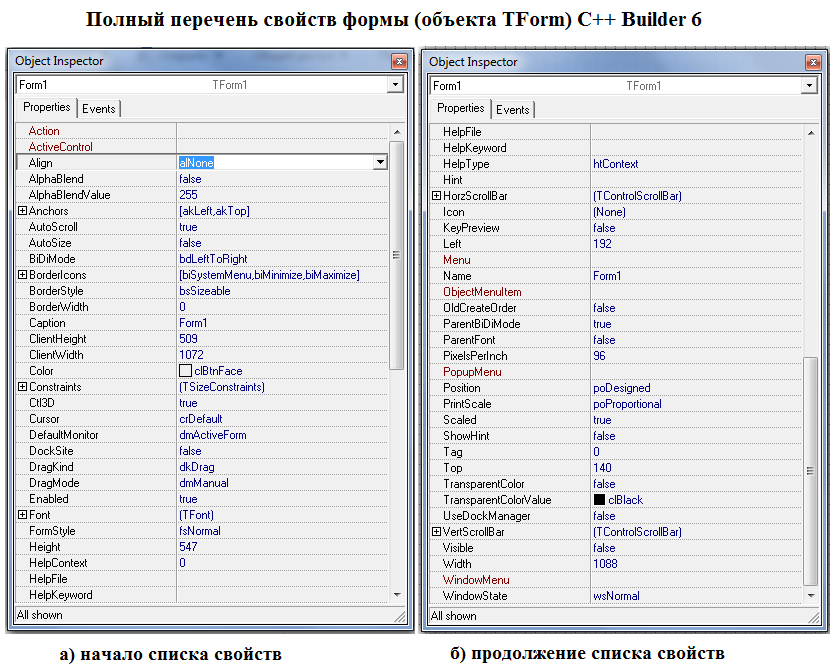The image size is (837, 672).
Task: Select the HelpContext property
Action: (x=58, y=563)
